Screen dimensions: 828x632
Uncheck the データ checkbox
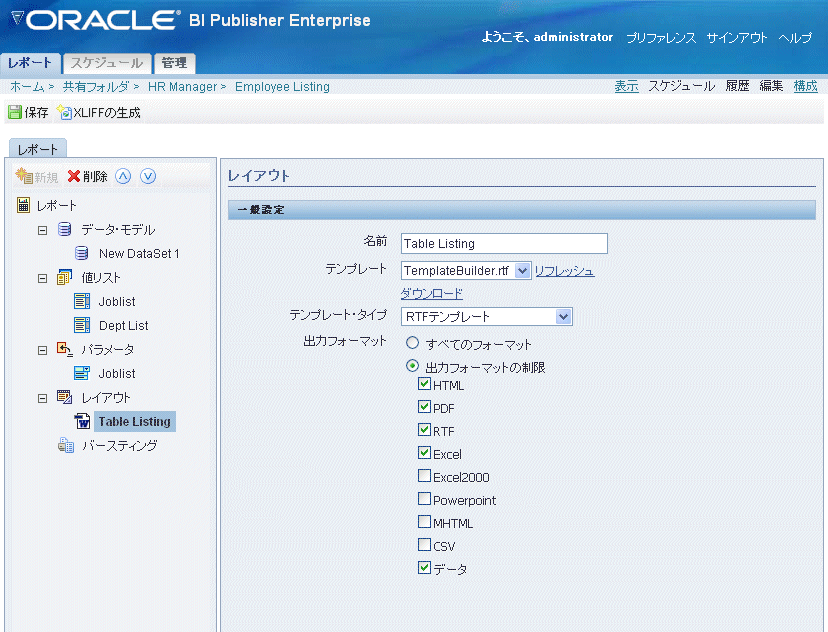pyautogui.click(x=424, y=568)
